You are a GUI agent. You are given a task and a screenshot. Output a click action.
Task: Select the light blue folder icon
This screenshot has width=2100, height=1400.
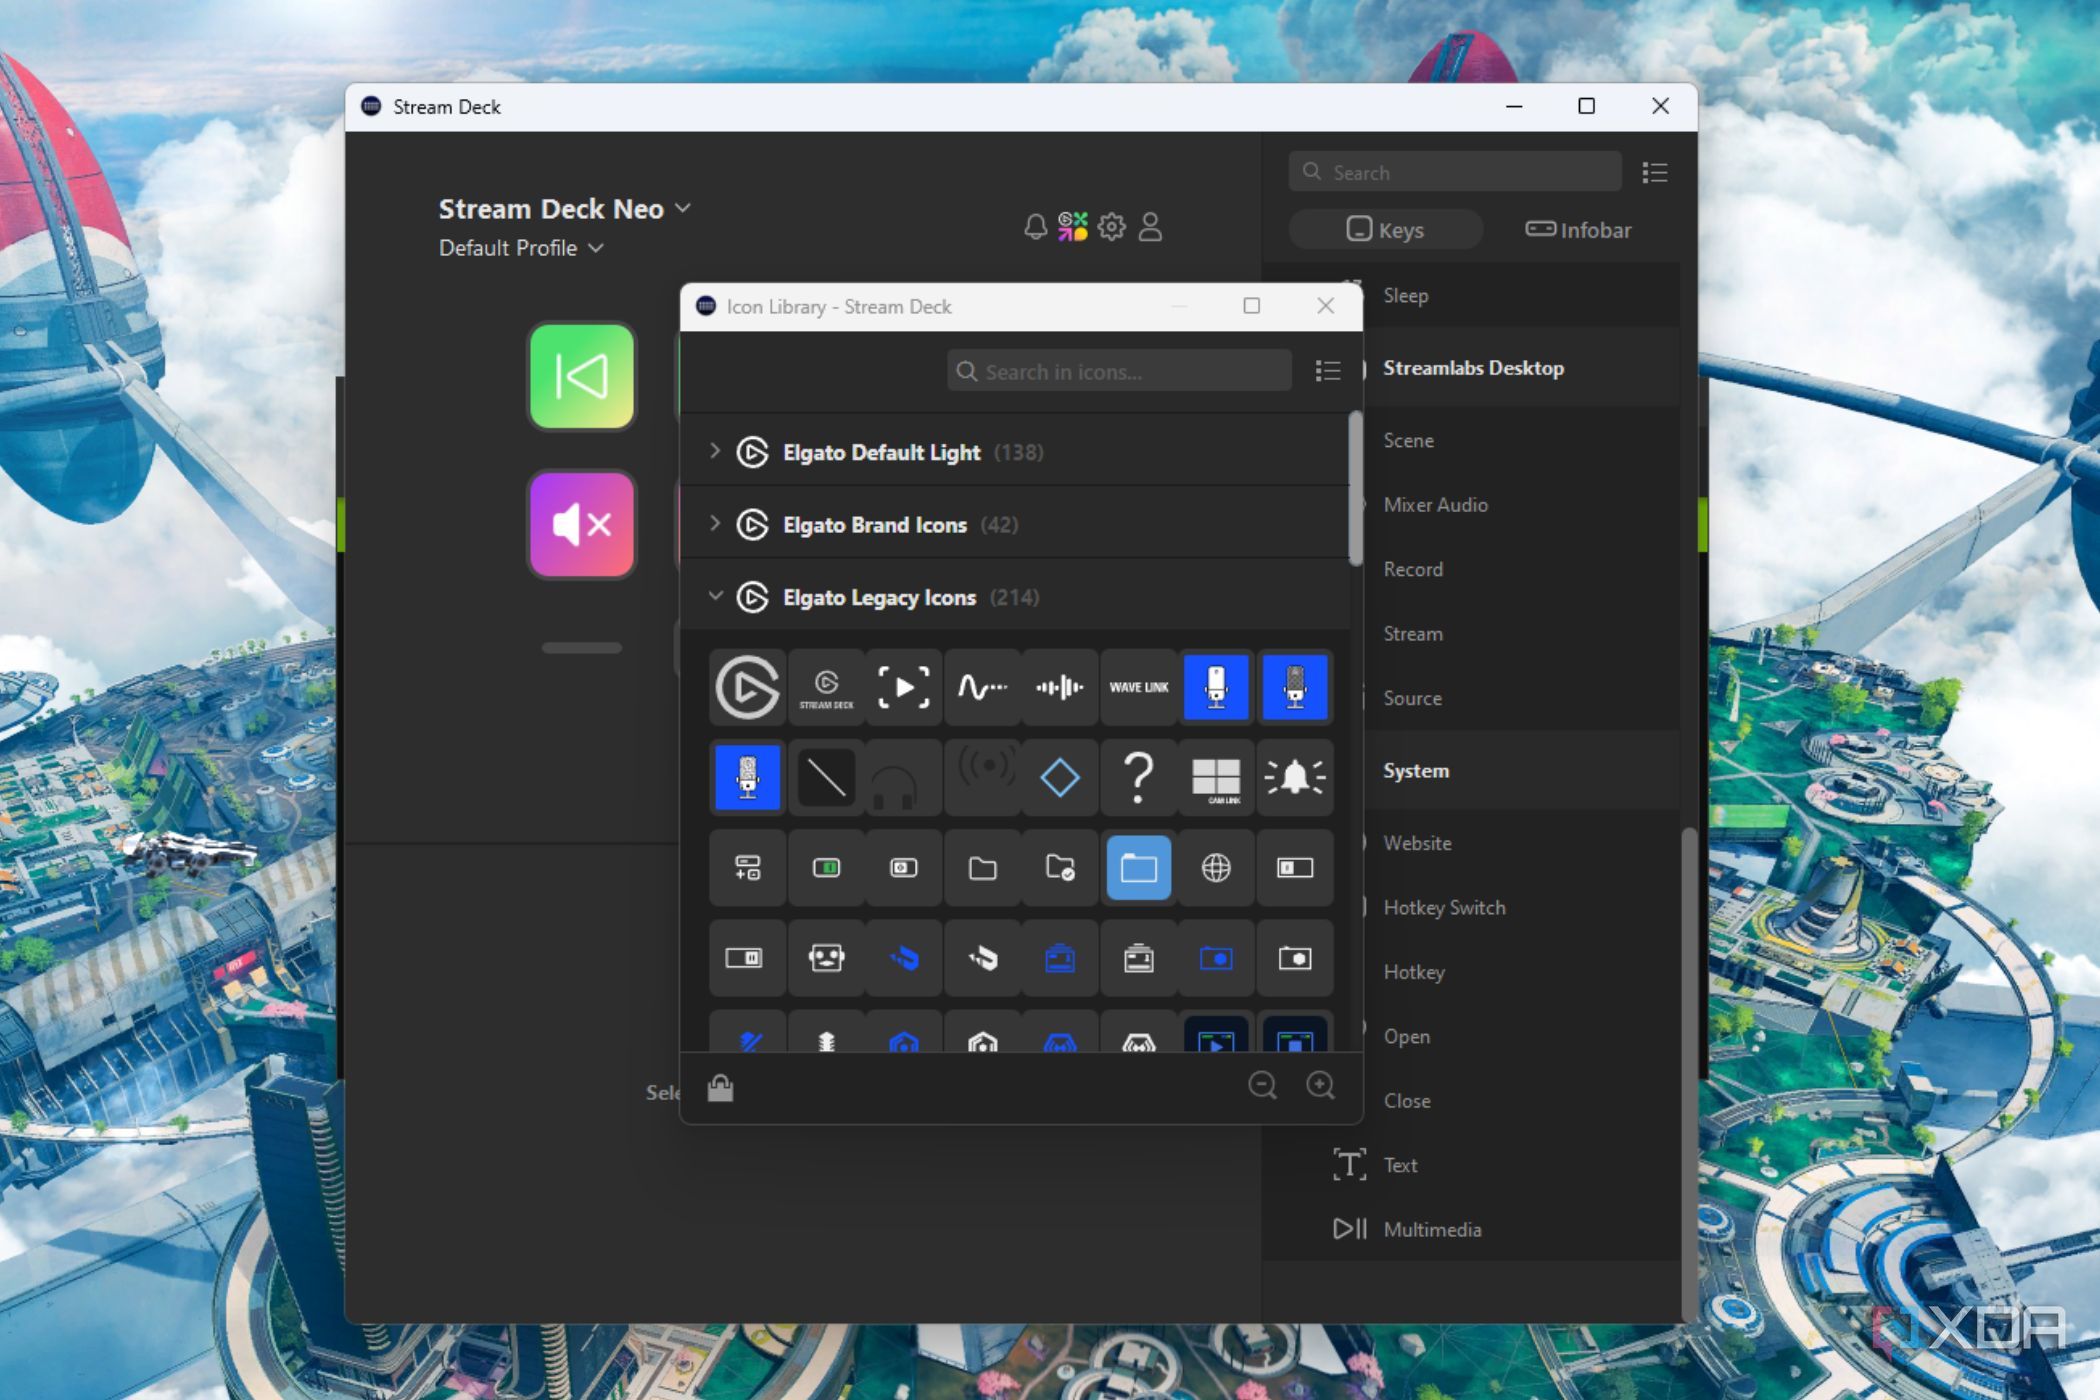click(x=1138, y=868)
